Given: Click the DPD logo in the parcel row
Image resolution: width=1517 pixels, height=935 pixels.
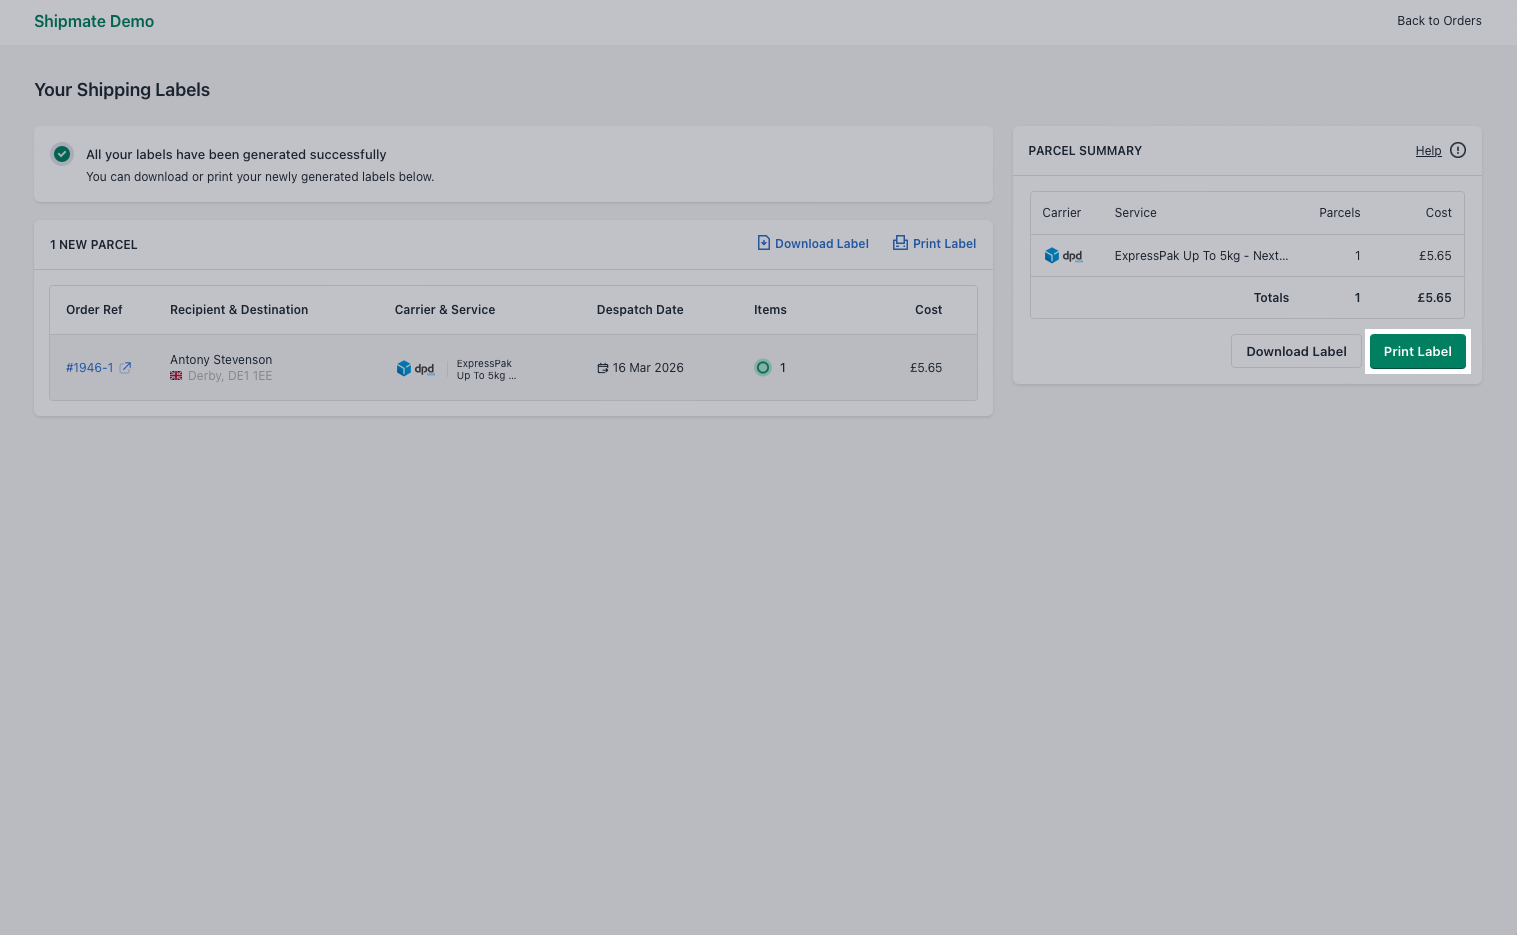Looking at the screenshot, I should (416, 369).
